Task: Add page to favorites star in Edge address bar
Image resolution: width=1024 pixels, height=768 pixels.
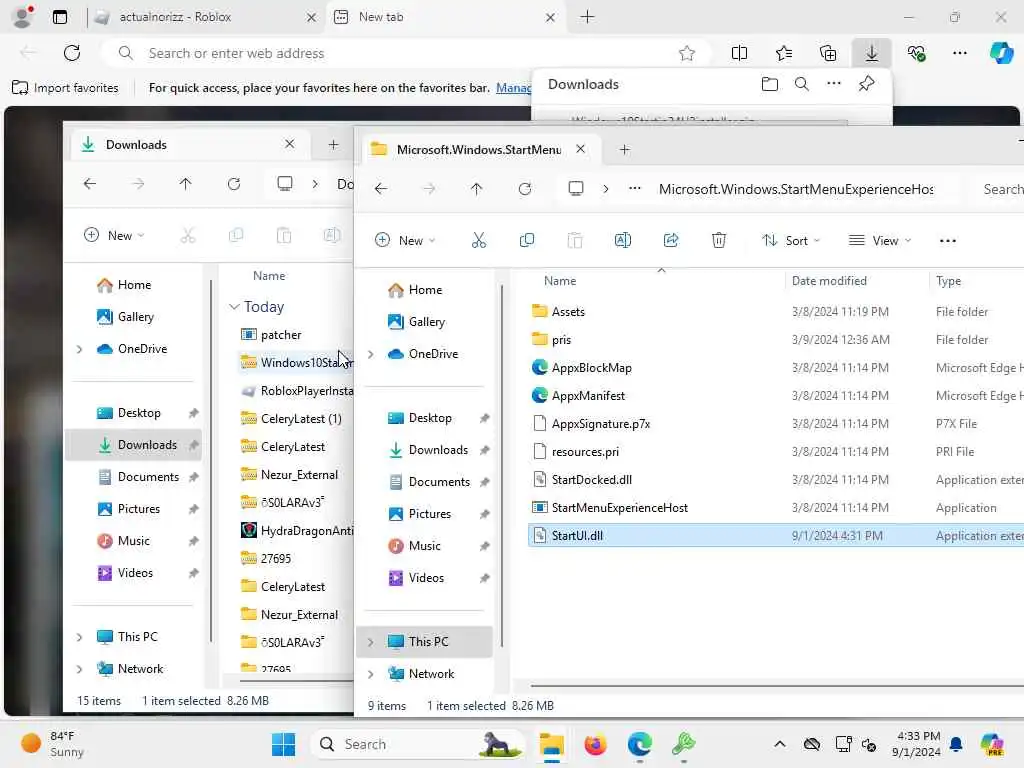Action: 686,54
